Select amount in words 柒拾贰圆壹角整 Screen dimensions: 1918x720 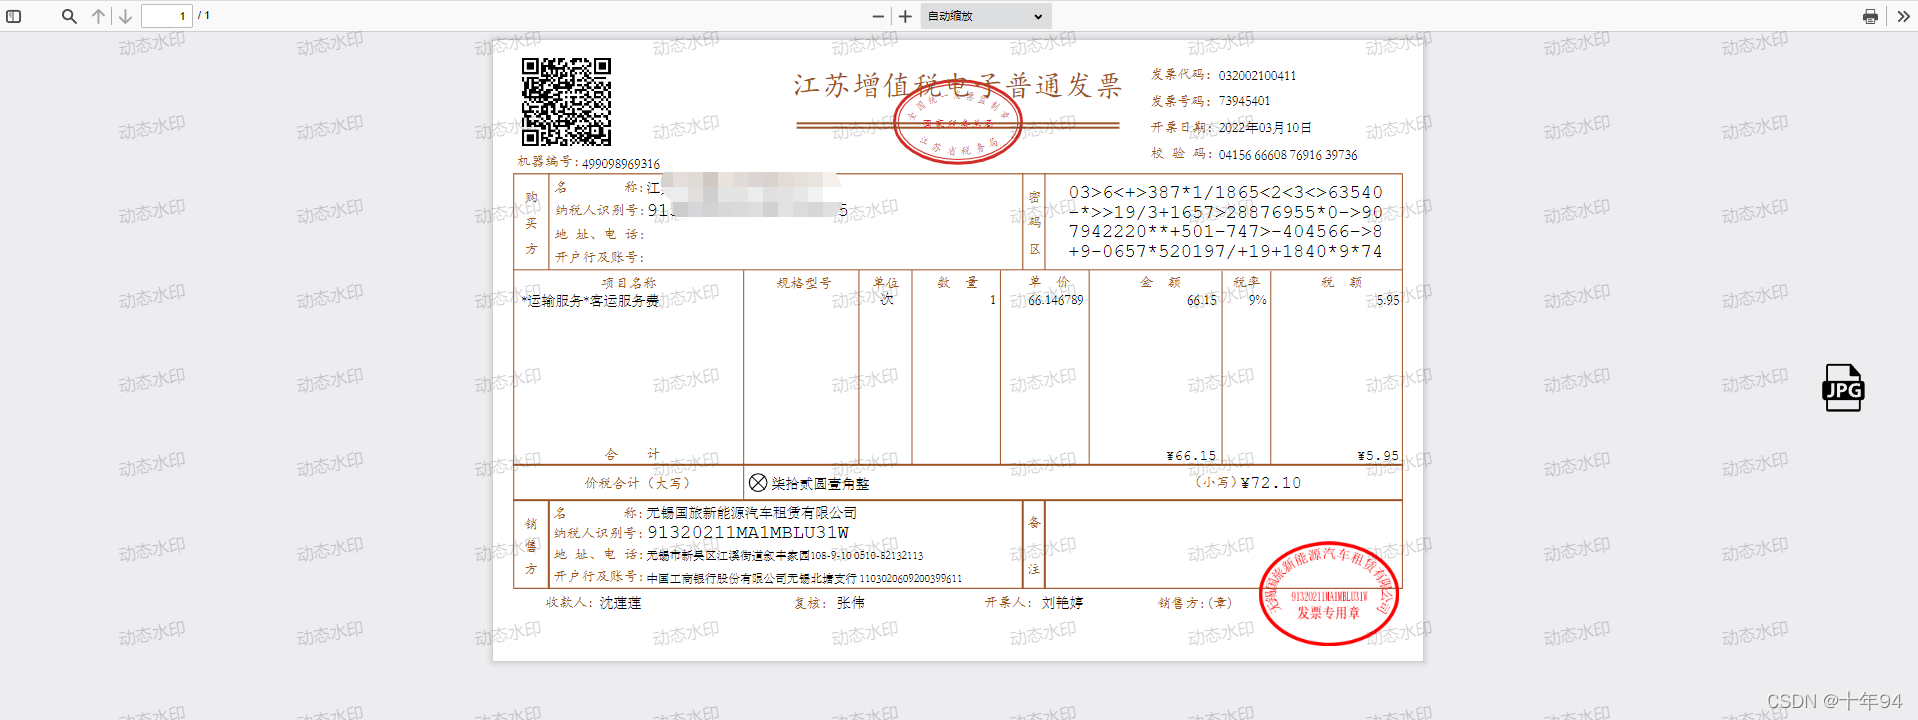tap(820, 484)
